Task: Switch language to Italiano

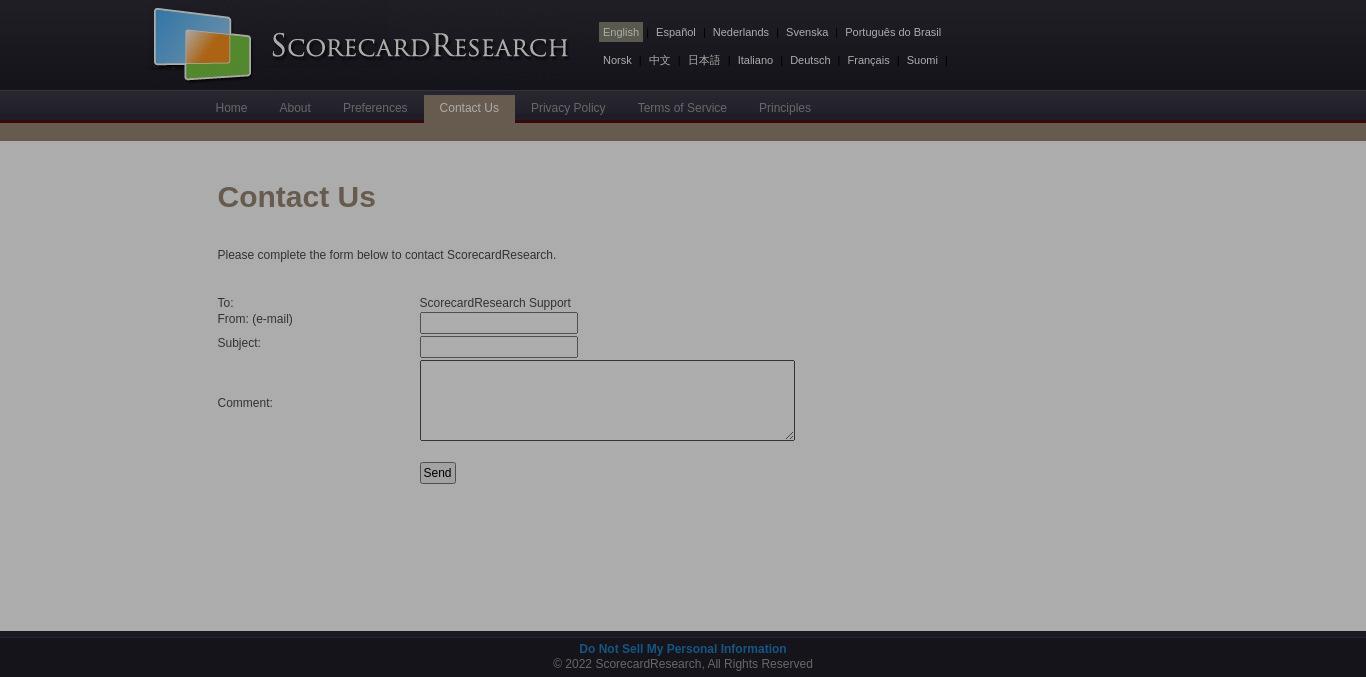Action: tap(755, 60)
